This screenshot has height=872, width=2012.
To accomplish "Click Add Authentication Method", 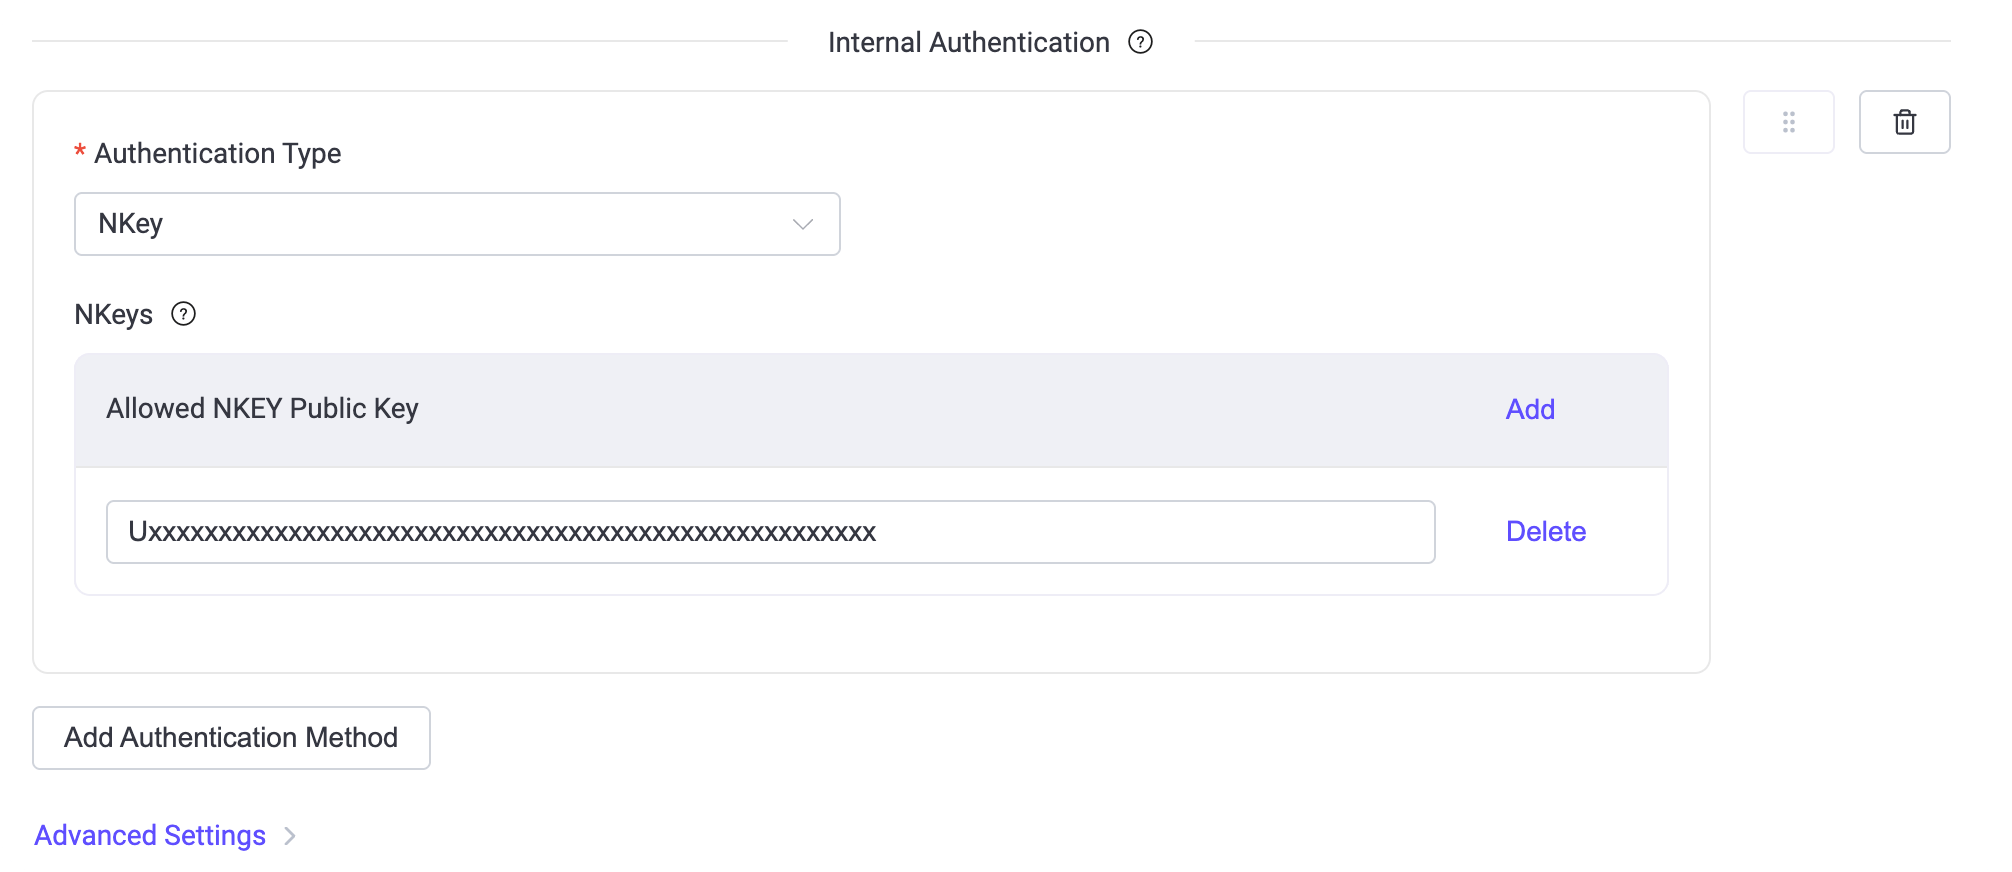I will click(230, 737).
